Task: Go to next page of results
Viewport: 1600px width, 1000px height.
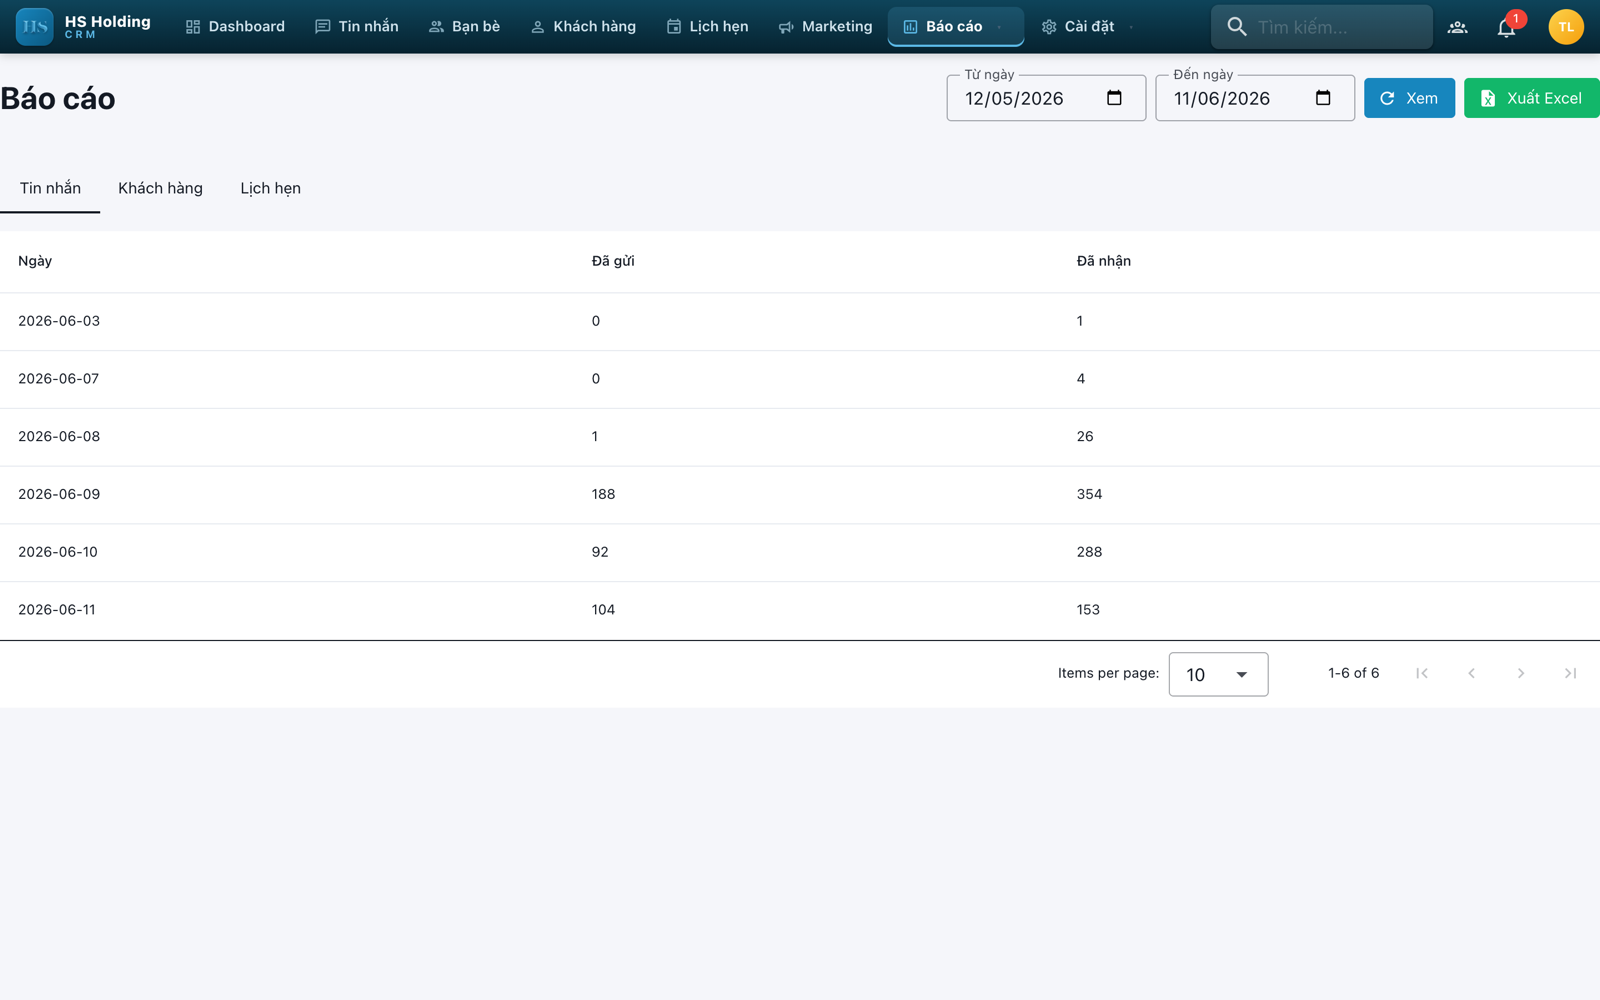Action: 1521,673
